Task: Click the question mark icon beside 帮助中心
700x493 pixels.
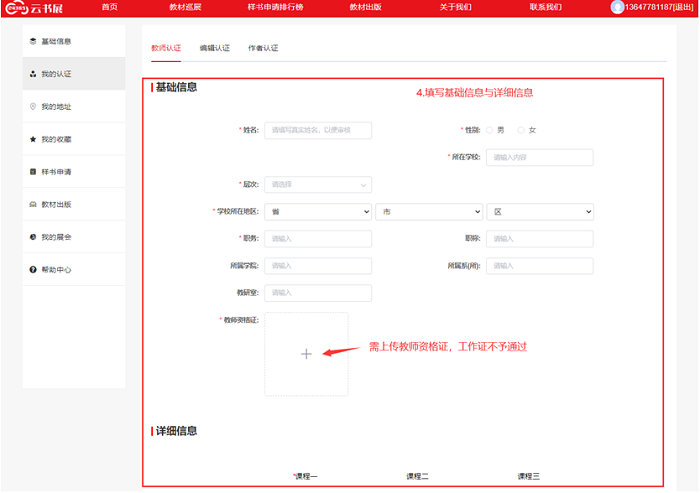Action: tap(33, 270)
